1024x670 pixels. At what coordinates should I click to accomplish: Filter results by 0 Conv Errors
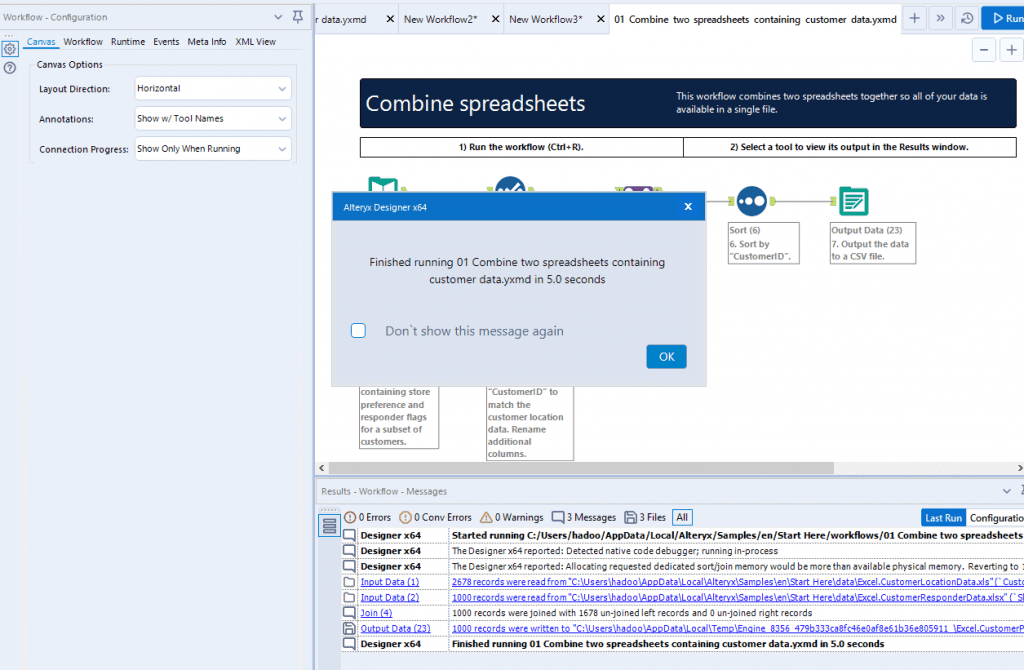(x=435, y=517)
